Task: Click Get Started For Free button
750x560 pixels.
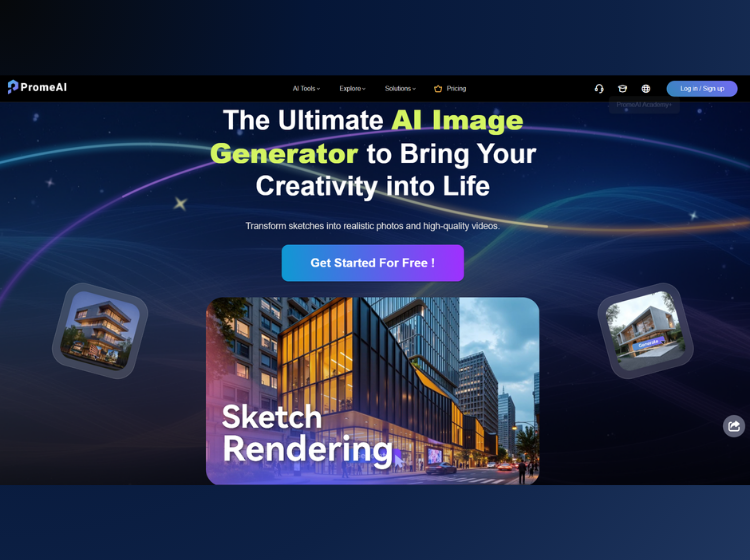Action: coord(372,263)
